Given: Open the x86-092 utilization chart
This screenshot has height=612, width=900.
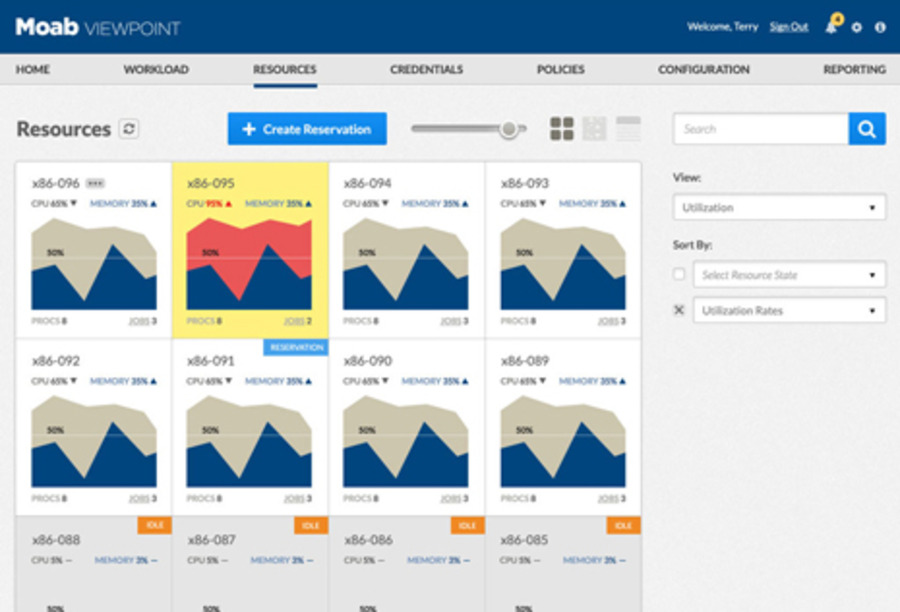Looking at the screenshot, I should tap(94, 441).
